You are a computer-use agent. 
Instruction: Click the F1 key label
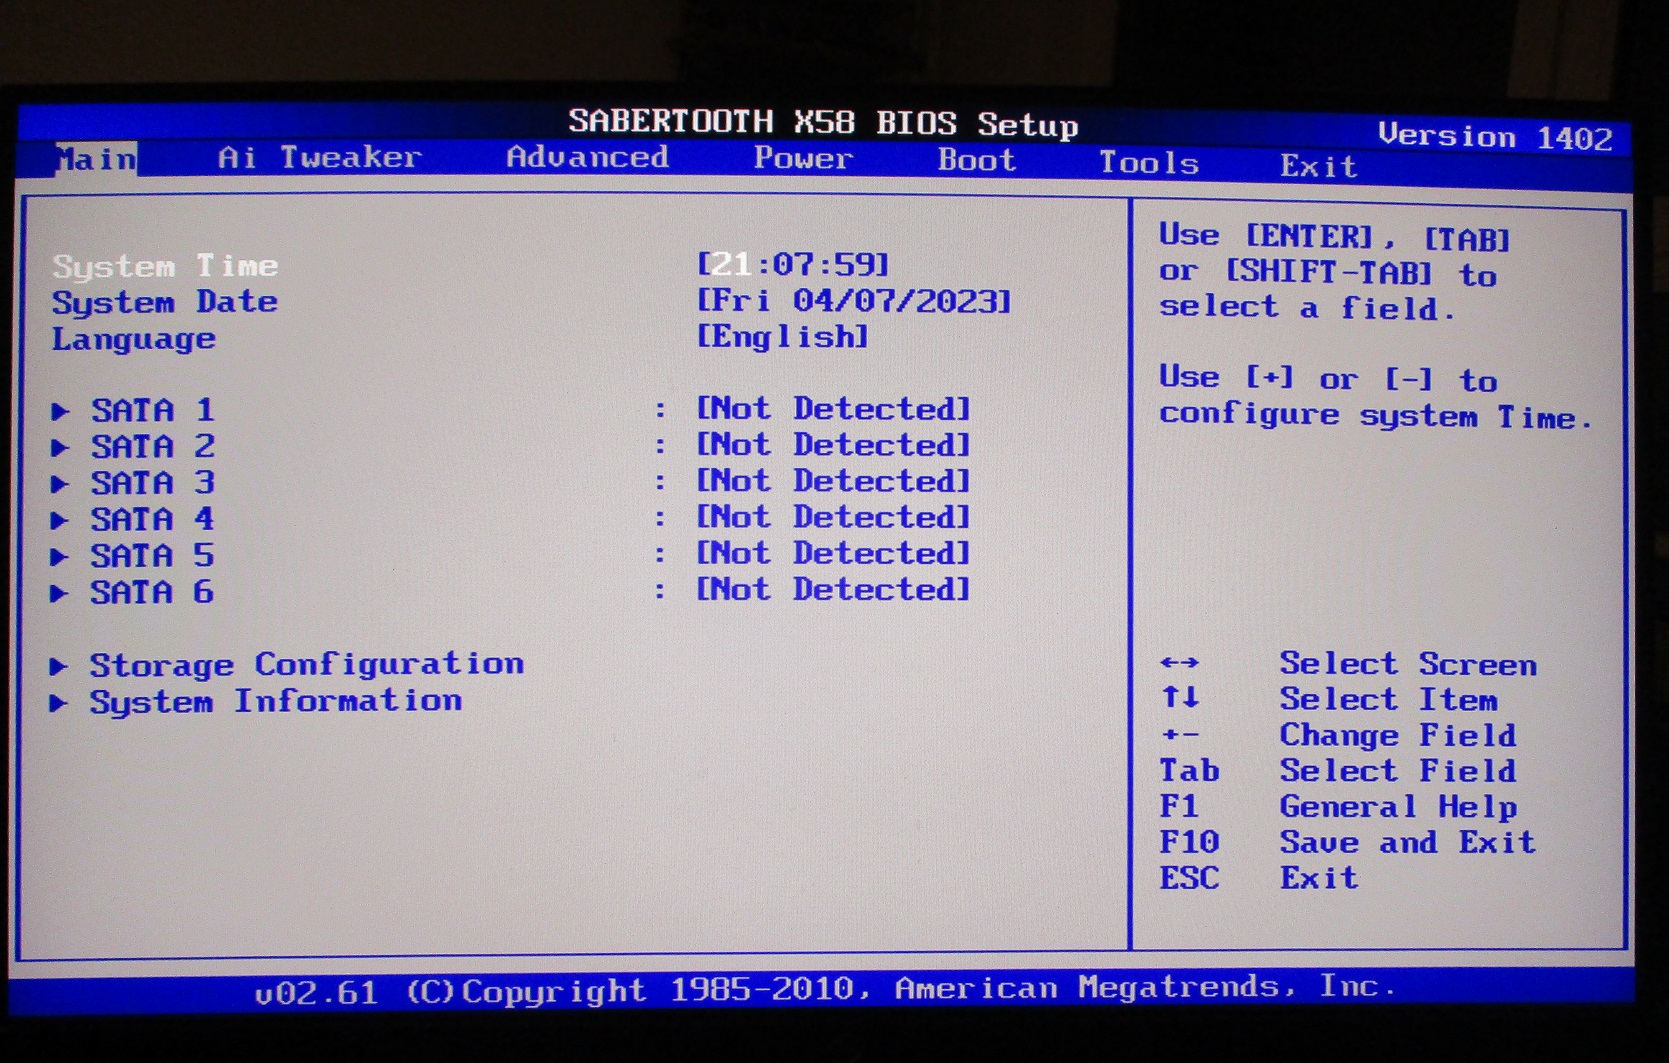click(x=1179, y=806)
